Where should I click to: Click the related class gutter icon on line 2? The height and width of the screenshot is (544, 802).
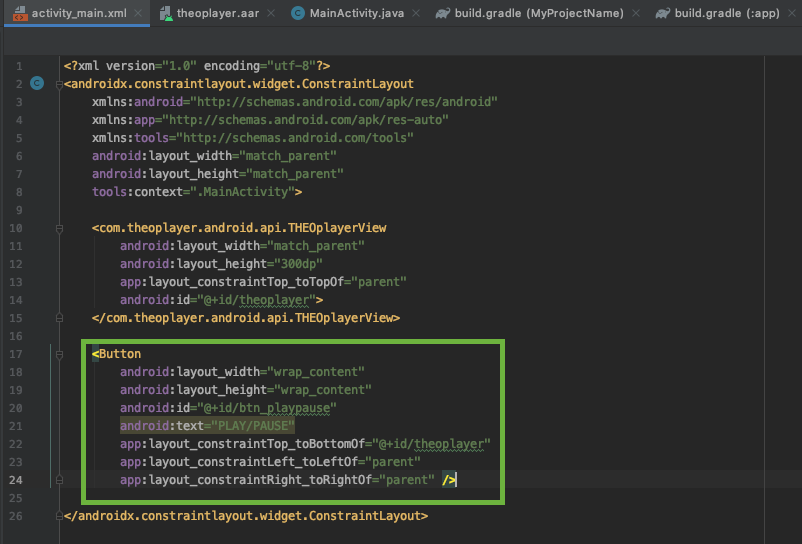click(x=37, y=83)
